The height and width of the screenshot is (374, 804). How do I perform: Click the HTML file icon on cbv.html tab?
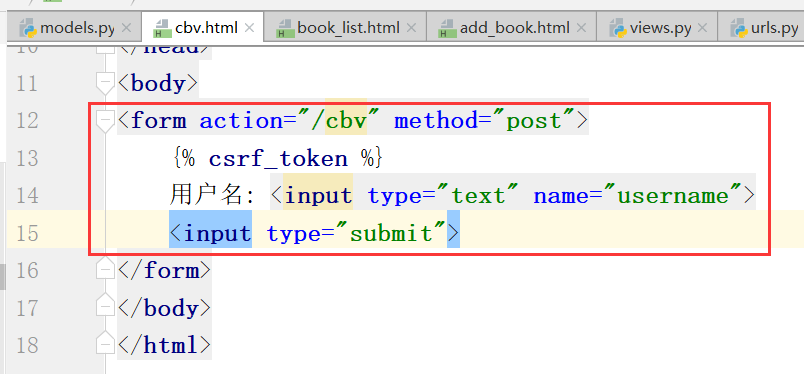tap(162, 29)
